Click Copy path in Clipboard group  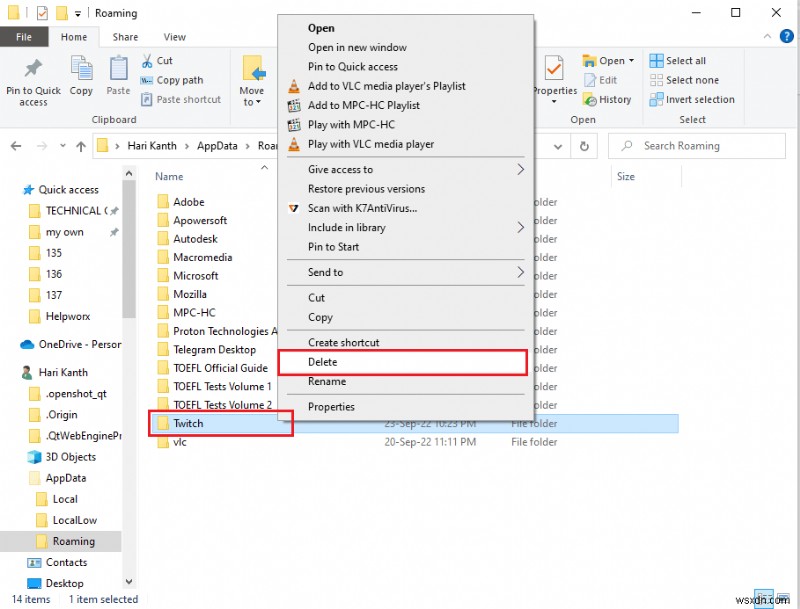(179, 80)
